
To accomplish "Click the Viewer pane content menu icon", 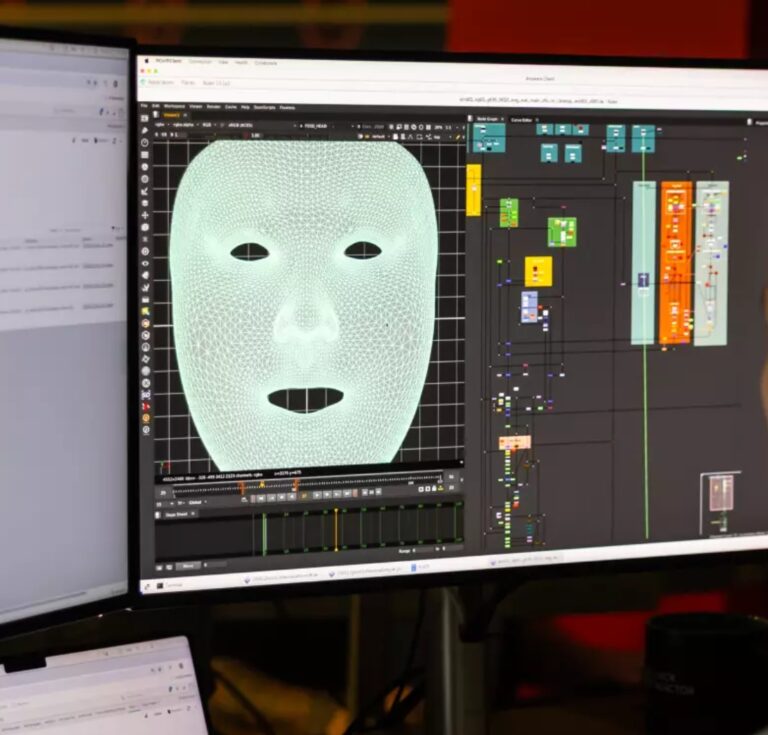I will [x=156, y=115].
